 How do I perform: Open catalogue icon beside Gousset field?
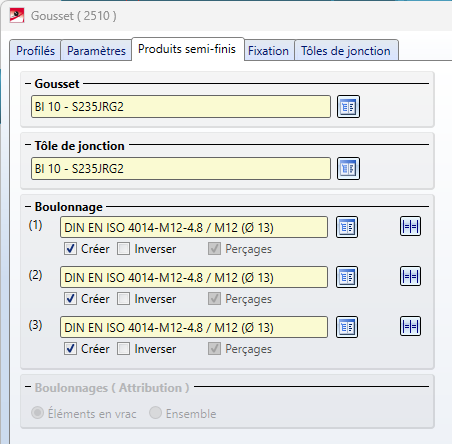[x=348, y=107]
